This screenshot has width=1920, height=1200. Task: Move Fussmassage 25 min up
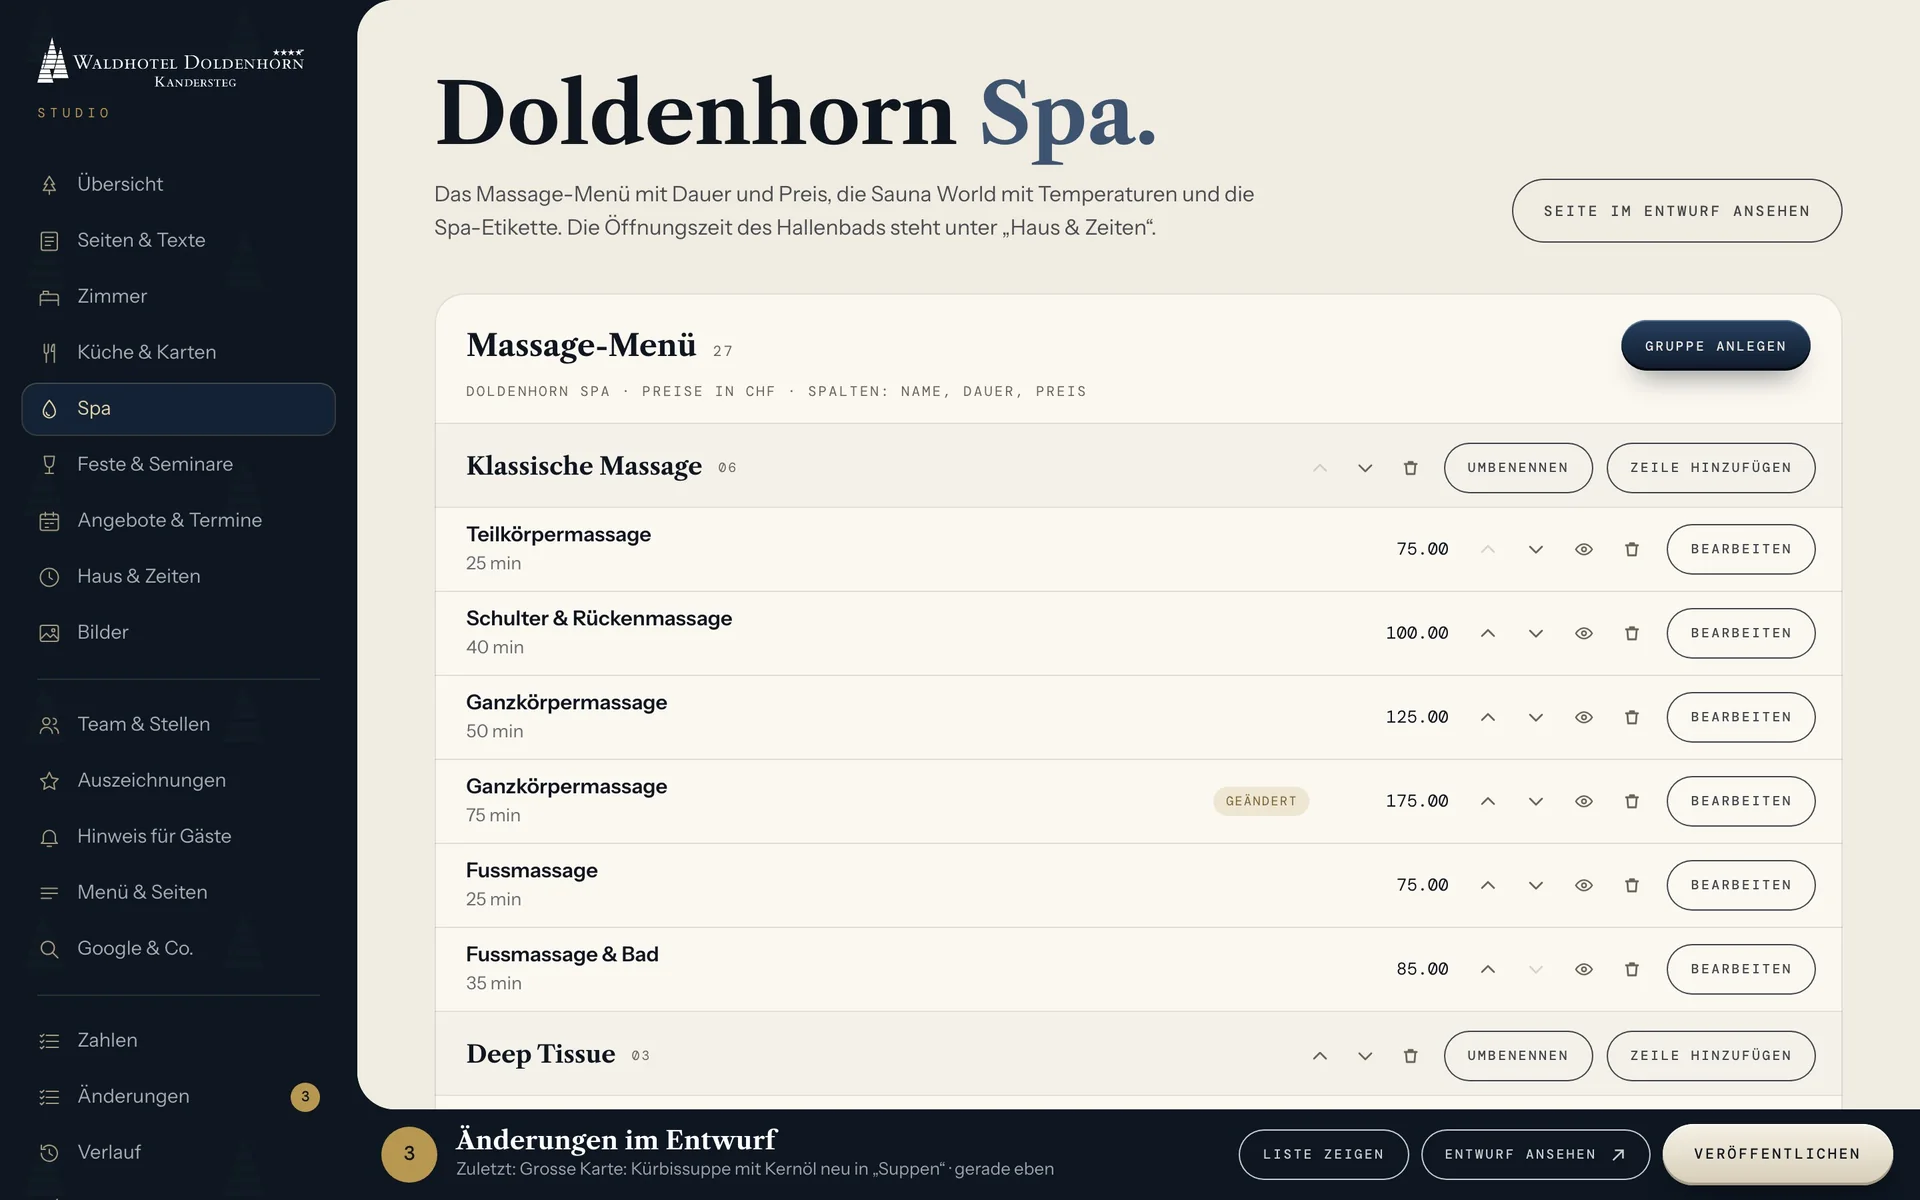(1488, 885)
